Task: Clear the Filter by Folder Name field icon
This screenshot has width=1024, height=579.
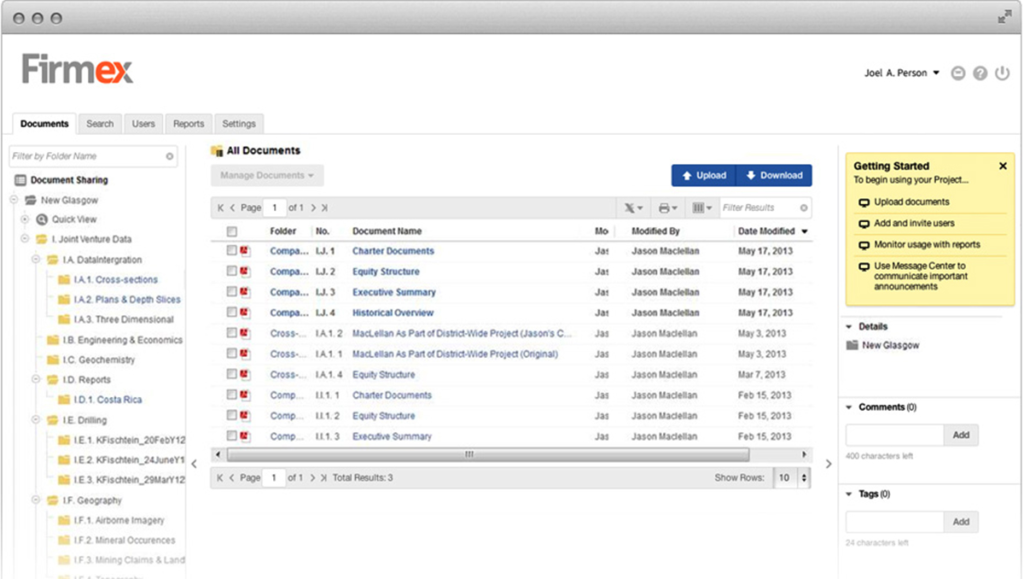Action: 170,157
